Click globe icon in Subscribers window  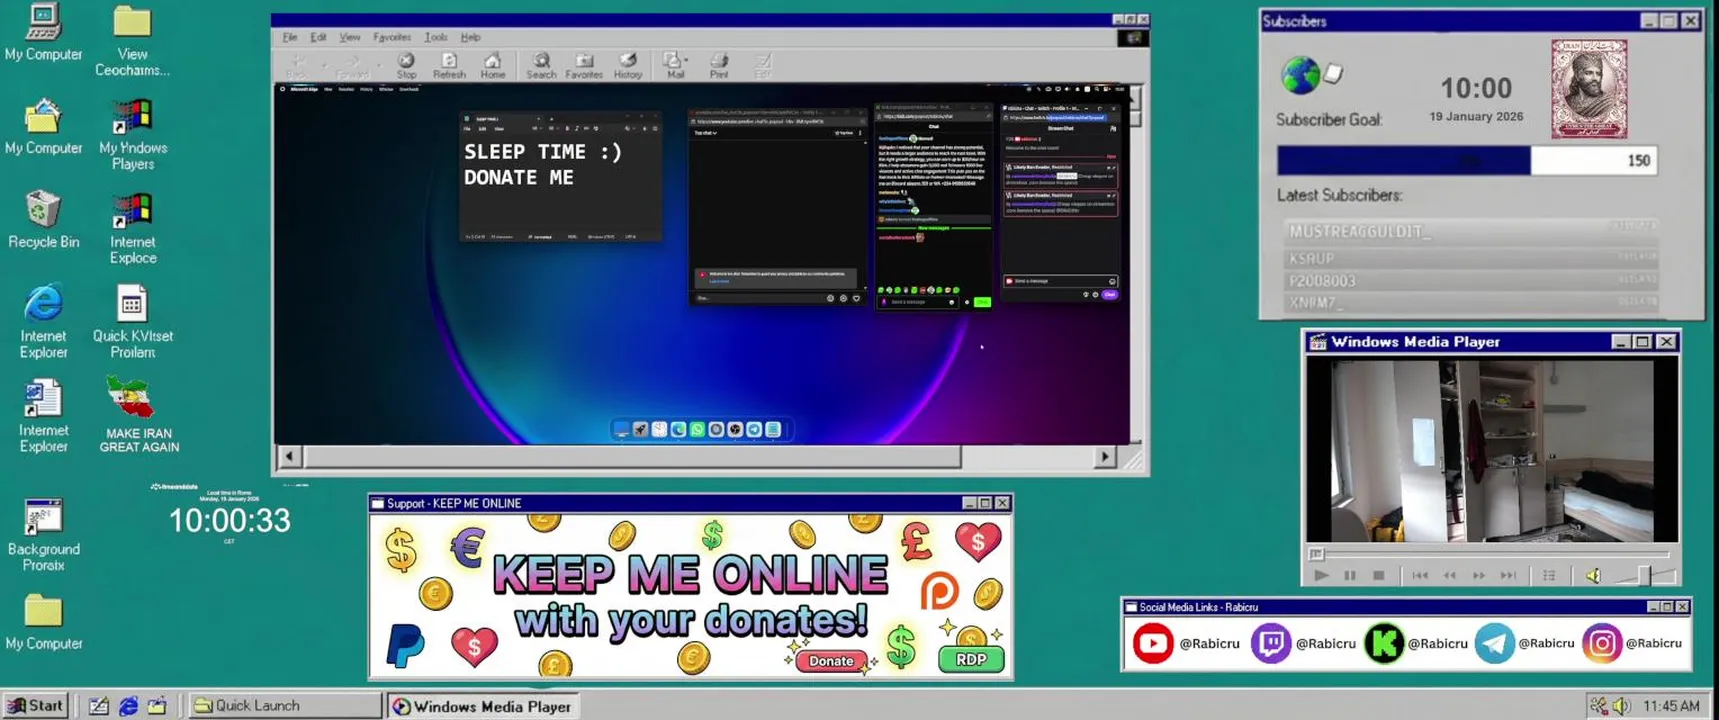pos(1300,75)
